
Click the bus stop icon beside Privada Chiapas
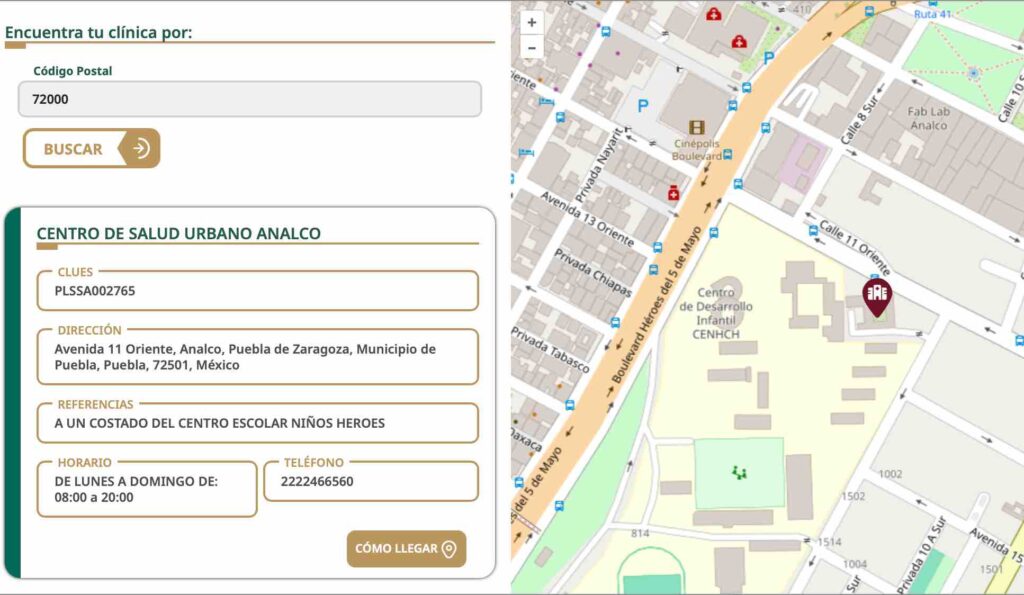[x=653, y=270]
